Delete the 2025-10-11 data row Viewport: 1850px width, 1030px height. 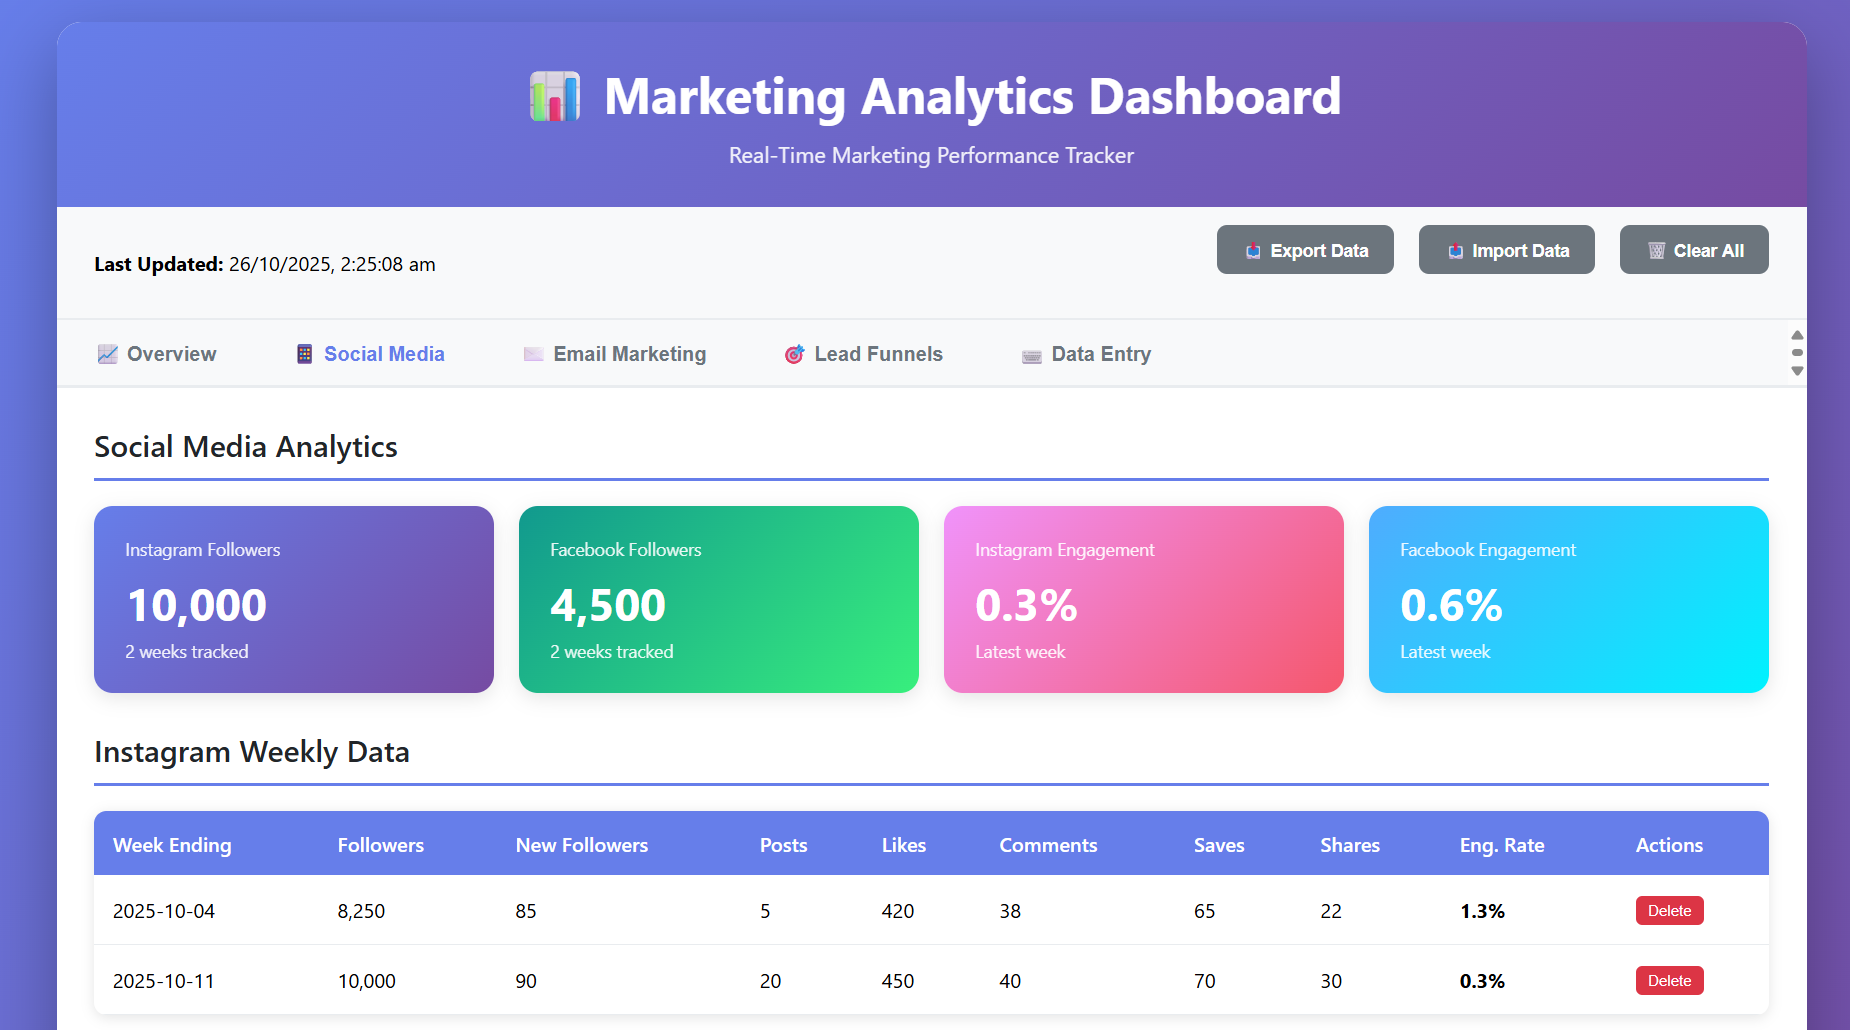pyautogui.click(x=1668, y=980)
